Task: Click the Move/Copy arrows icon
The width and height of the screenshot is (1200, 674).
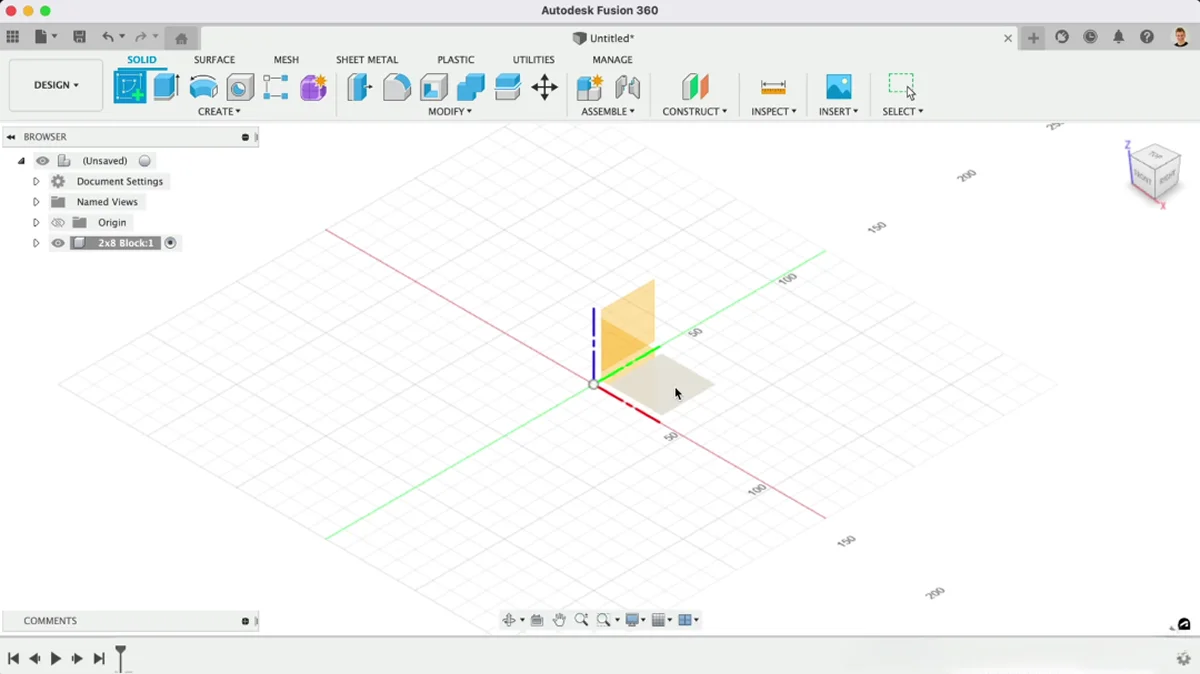Action: 545,87
